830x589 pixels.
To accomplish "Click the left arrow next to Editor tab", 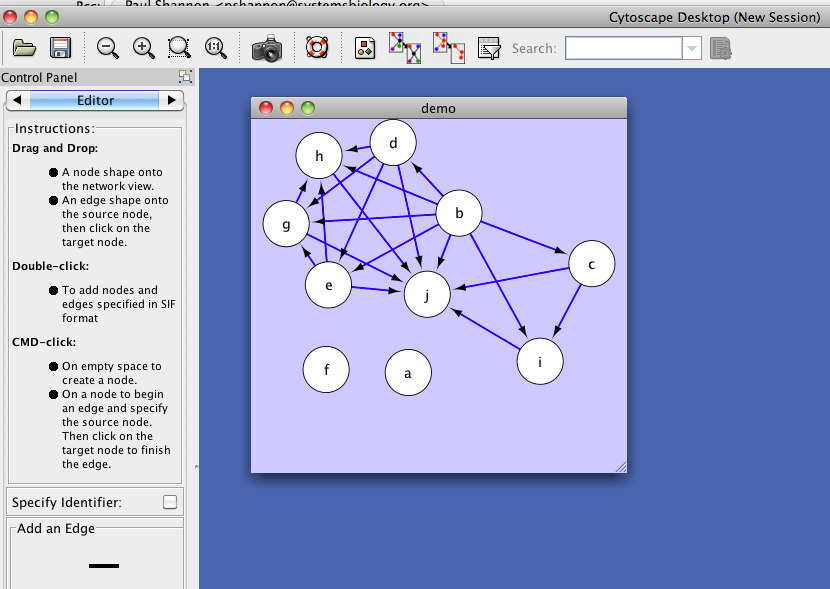I will 18,100.
